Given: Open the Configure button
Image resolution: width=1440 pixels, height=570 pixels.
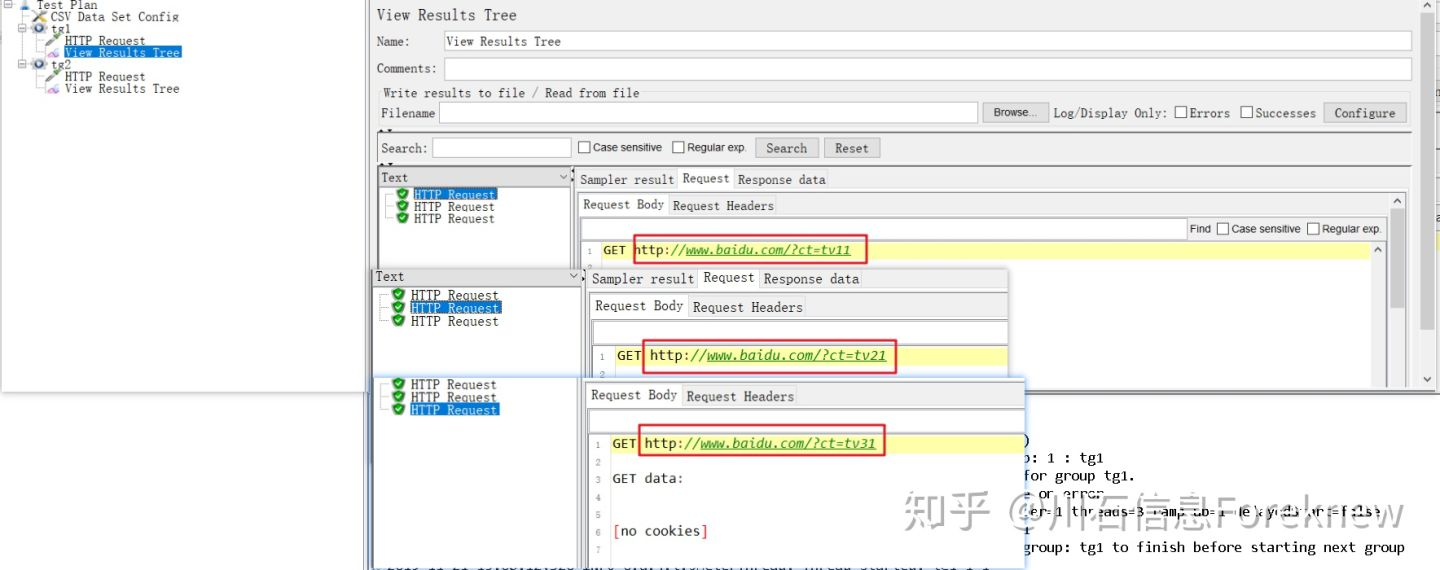Looking at the screenshot, I should coord(1365,113).
